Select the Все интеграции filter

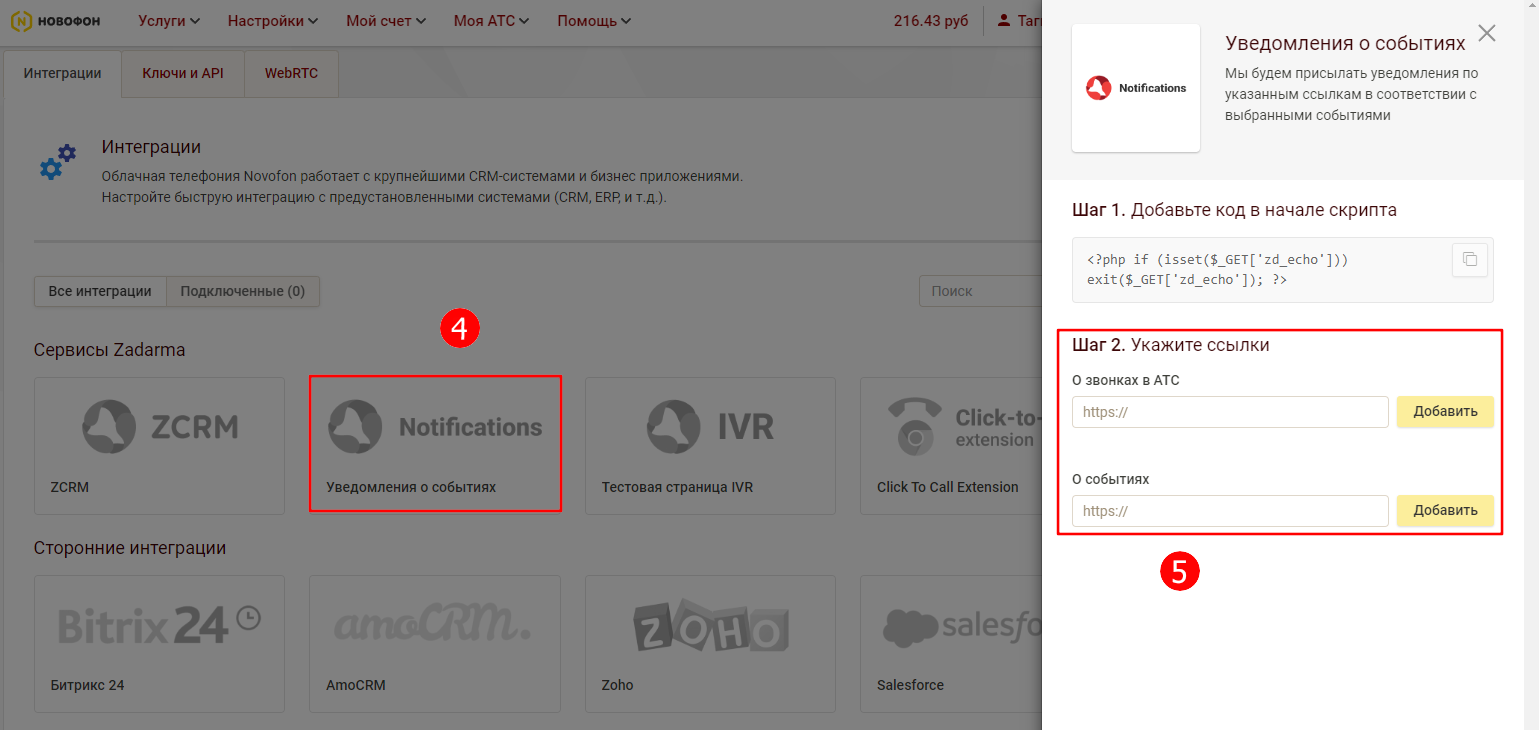(100, 291)
